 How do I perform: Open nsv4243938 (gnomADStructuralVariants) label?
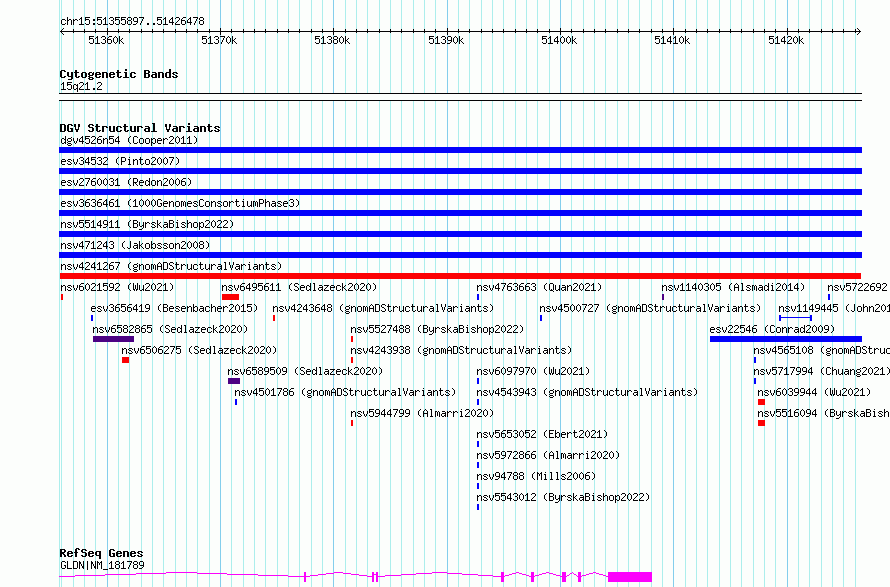461,350
